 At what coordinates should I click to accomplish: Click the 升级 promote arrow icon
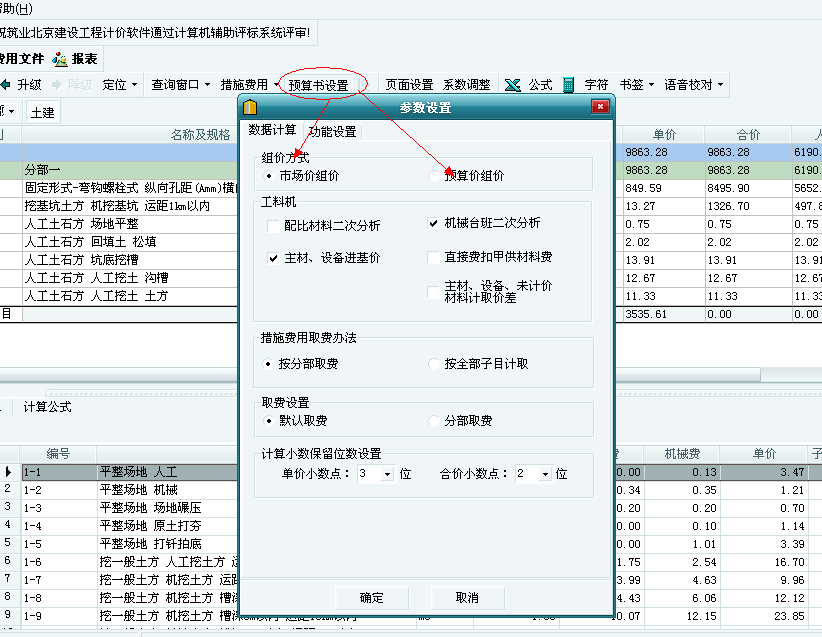pos(6,85)
